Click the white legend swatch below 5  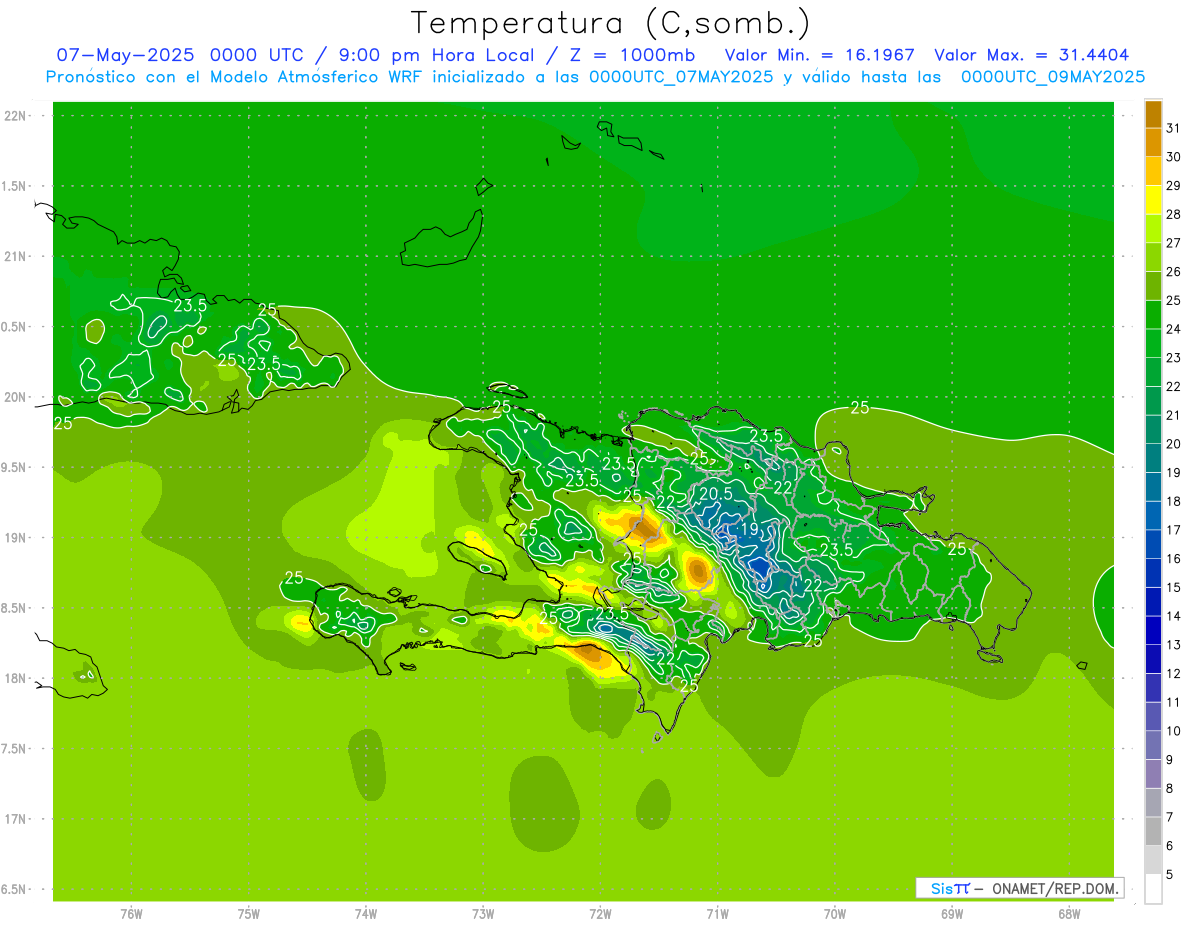coord(1153,888)
